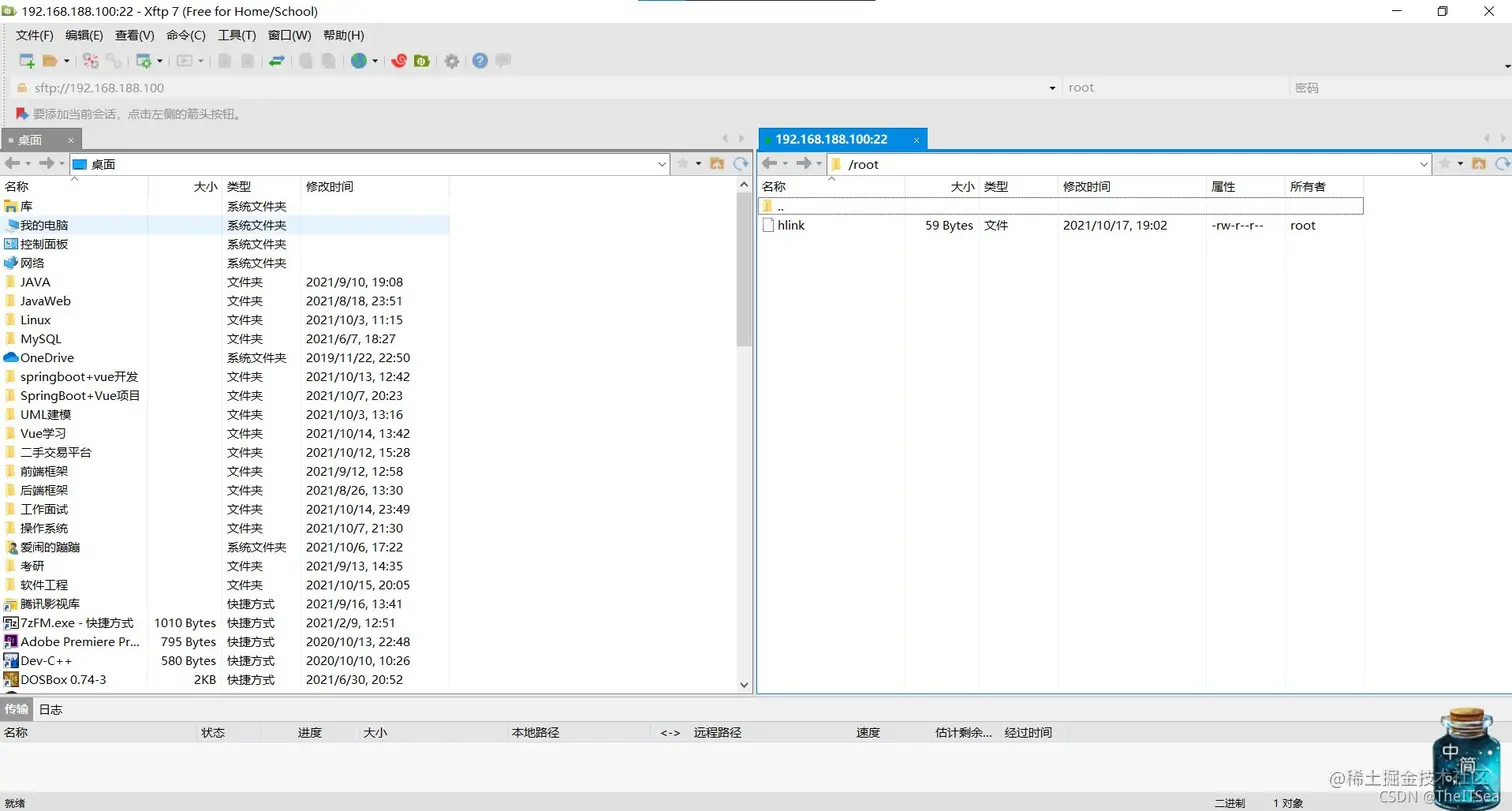This screenshot has width=1512, height=811.
Task: Click the globe icon in the toolbar
Action: pos(359,61)
